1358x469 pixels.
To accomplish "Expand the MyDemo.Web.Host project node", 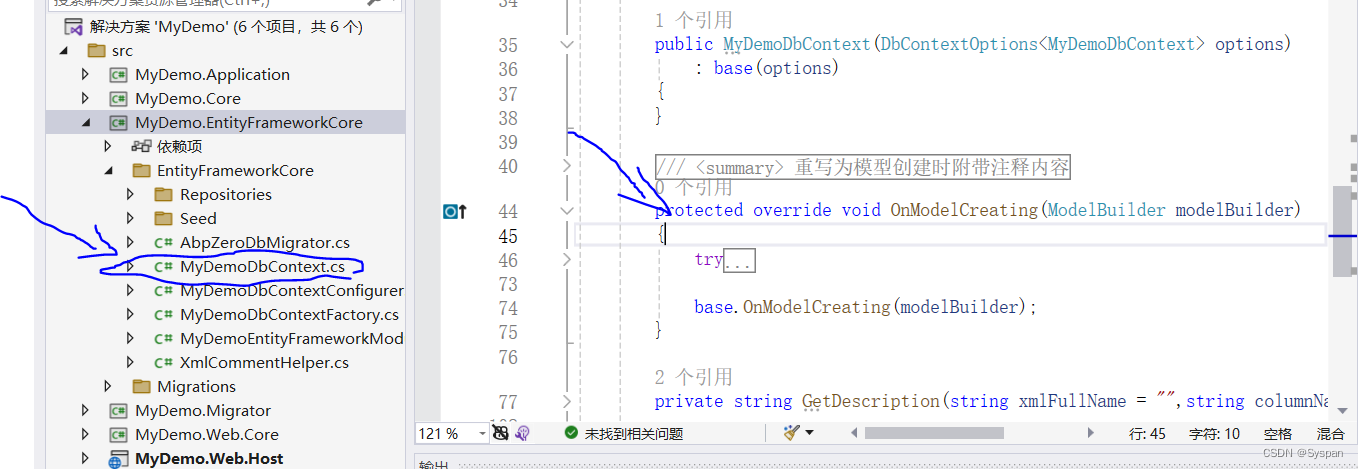I will pos(85,459).
